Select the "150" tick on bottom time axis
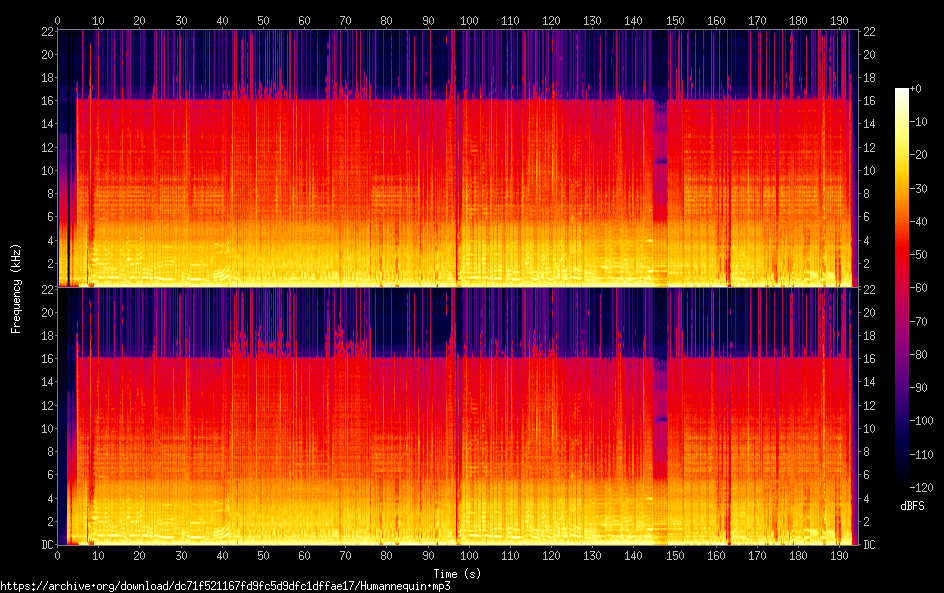 pos(675,556)
